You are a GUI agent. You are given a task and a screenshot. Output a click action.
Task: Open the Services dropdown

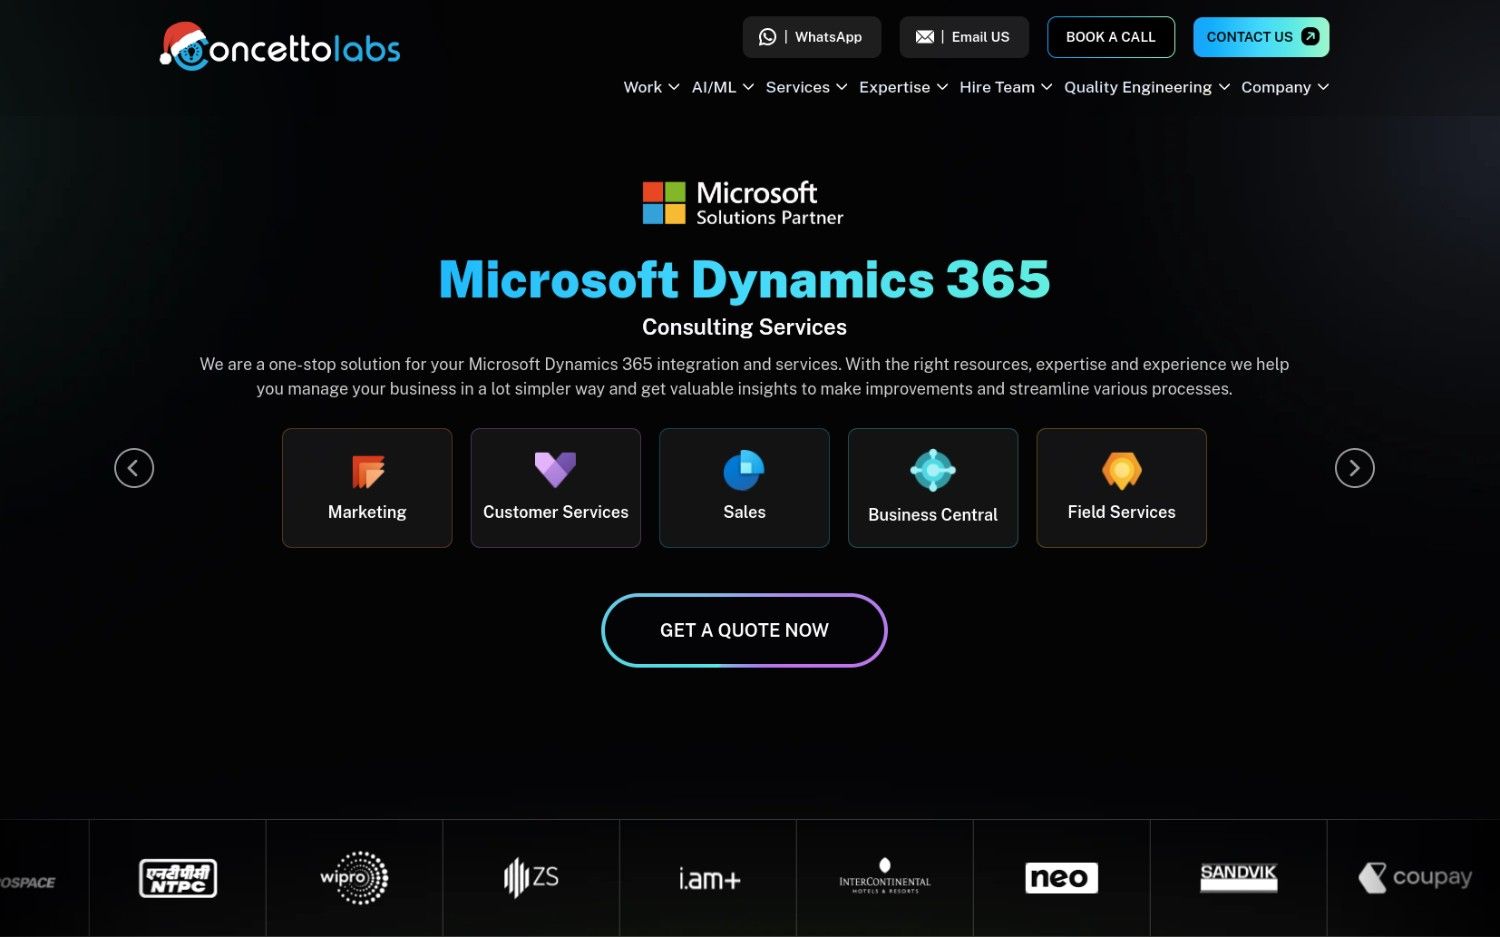[806, 87]
